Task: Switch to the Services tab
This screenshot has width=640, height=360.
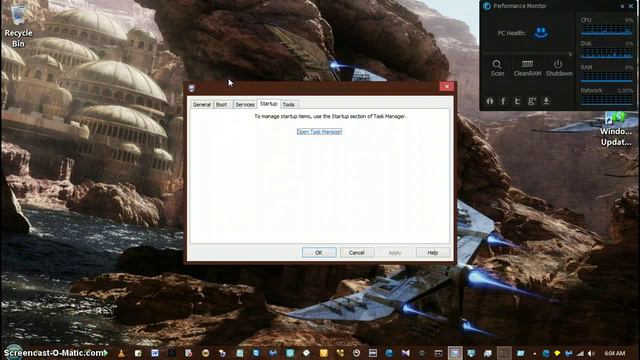Action: click(245, 104)
